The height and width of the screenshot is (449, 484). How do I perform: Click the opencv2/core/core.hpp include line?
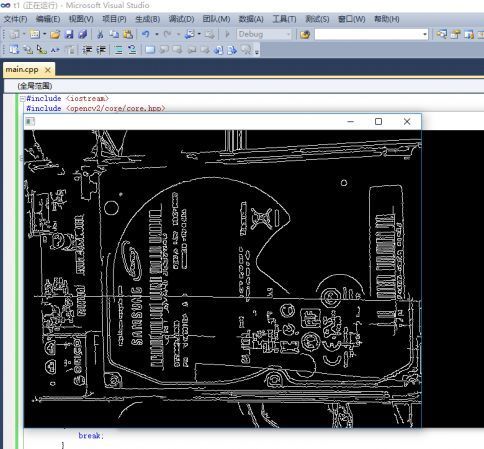96,109
